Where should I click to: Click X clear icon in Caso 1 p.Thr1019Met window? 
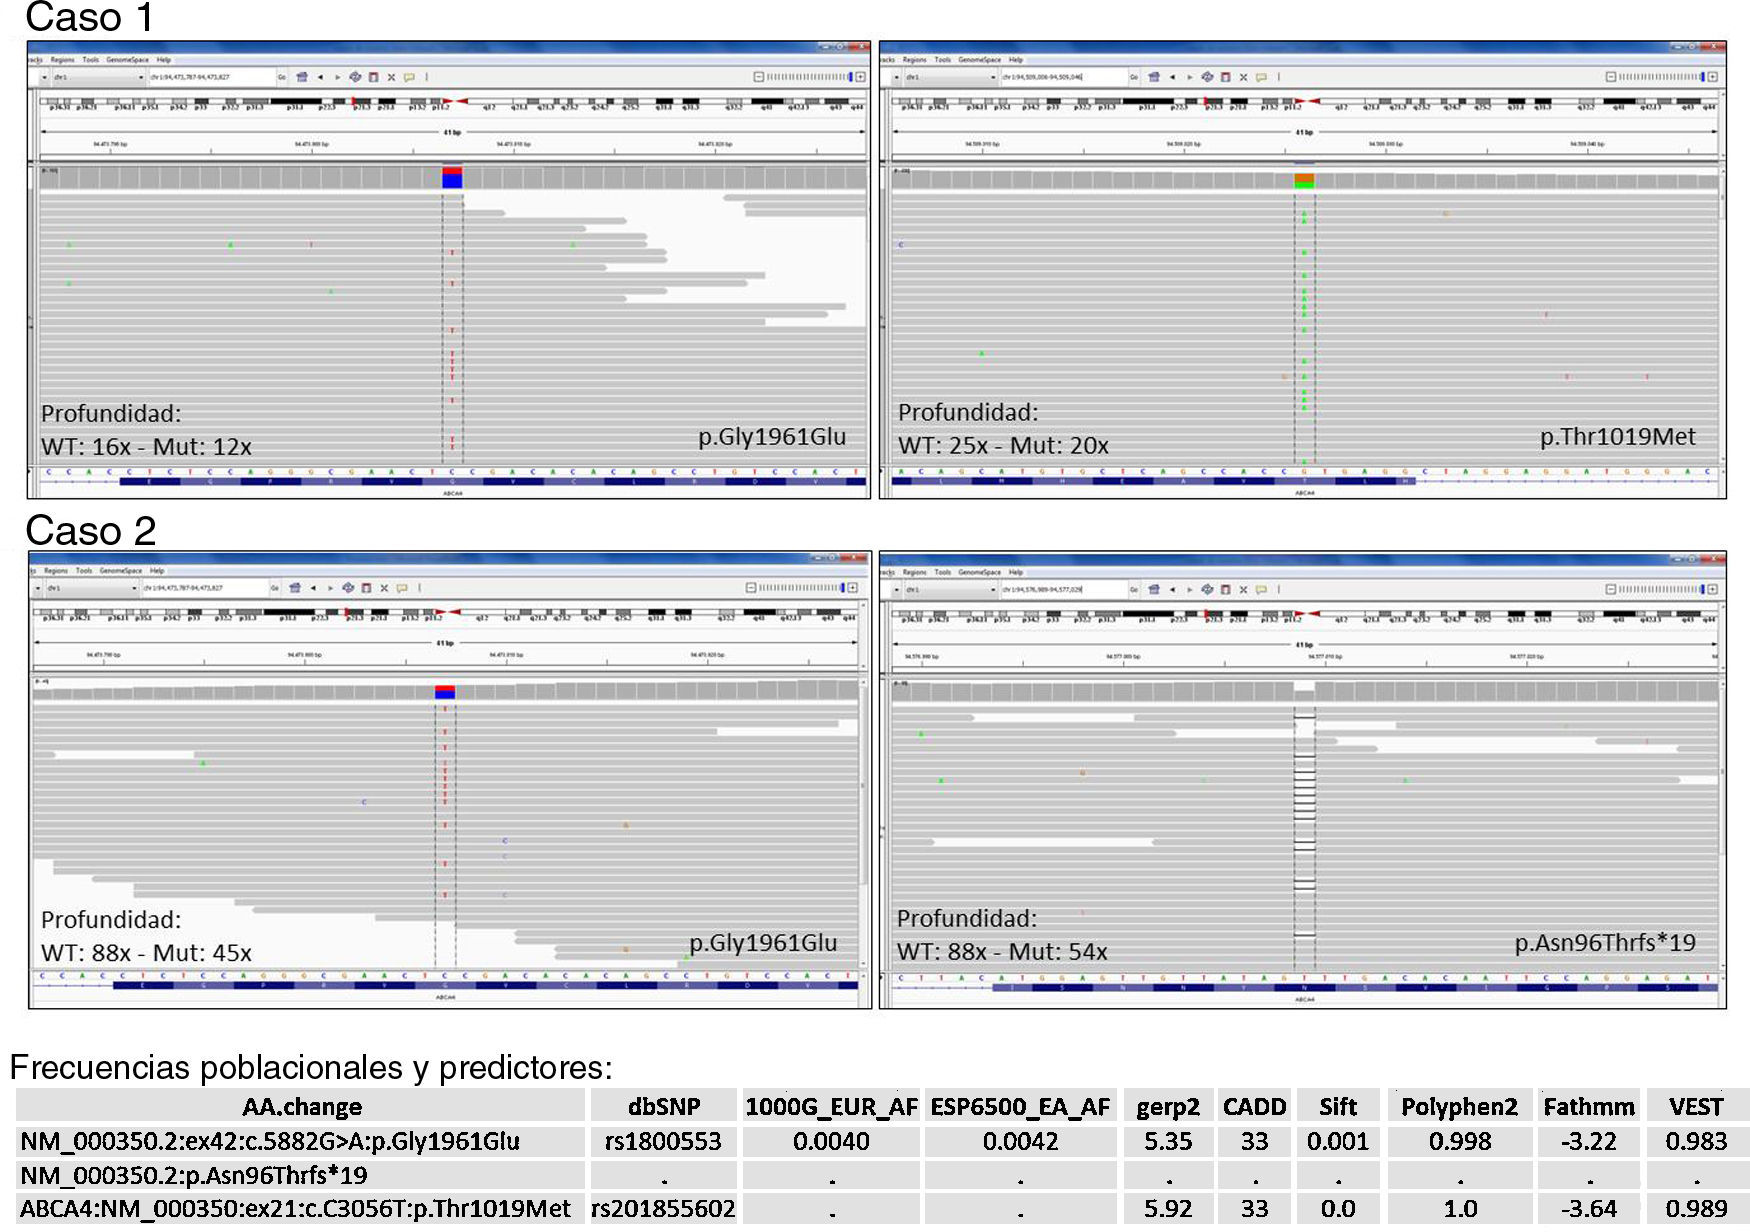[1243, 77]
